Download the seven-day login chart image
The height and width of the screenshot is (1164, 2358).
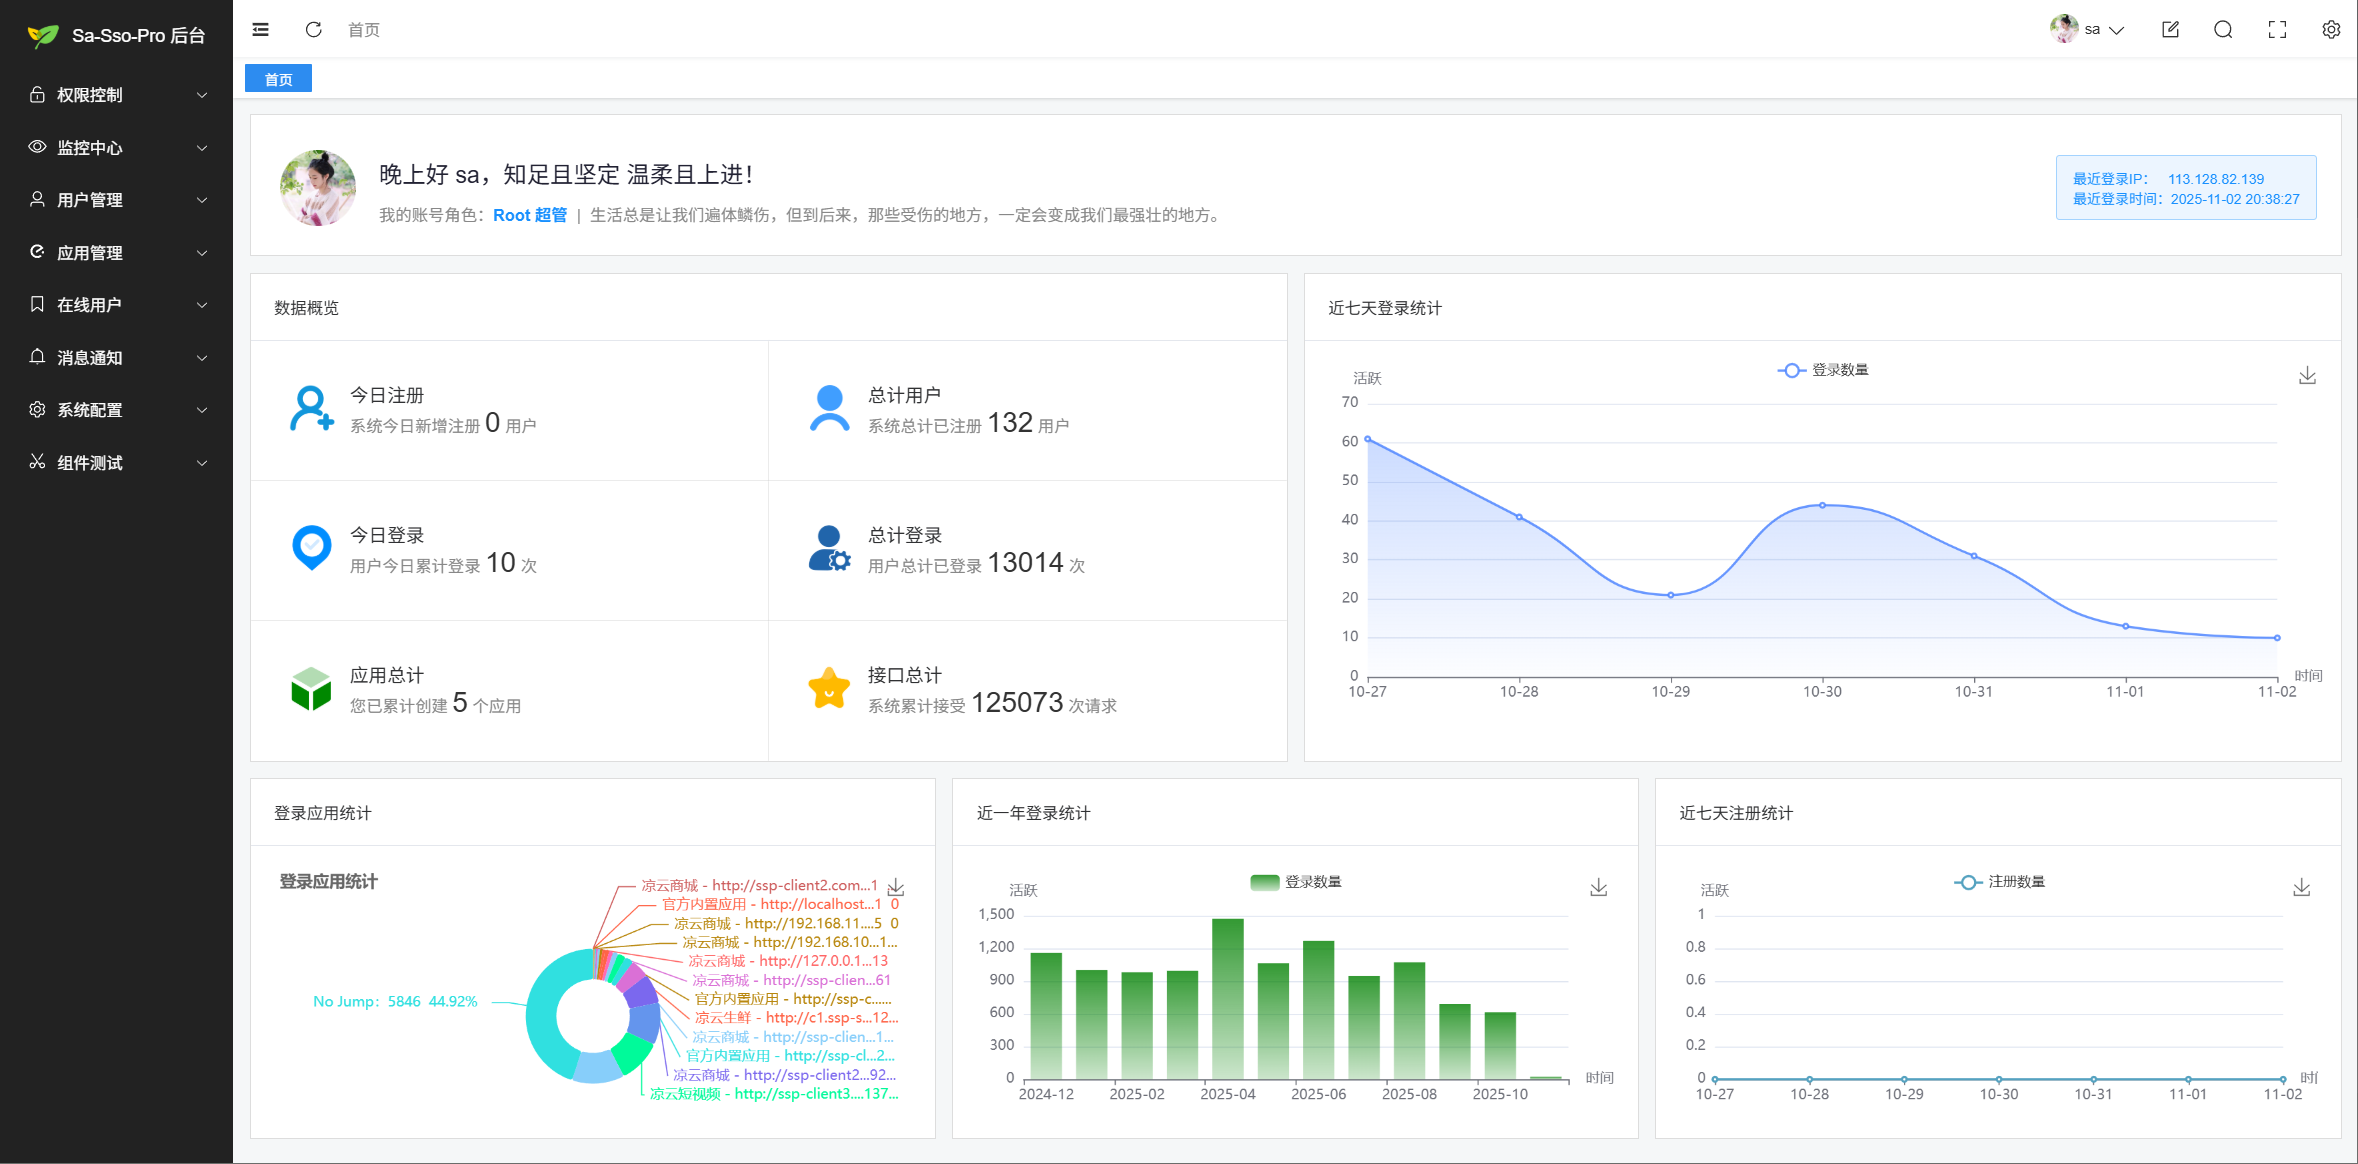pyautogui.click(x=2307, y=376)
